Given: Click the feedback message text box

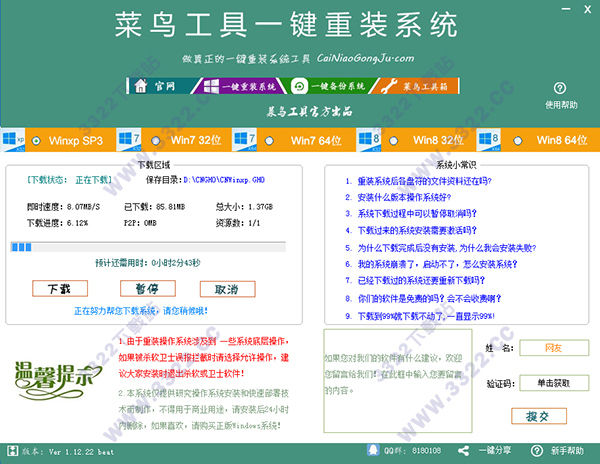Looking at the screenshot, I should [x=398, y=381].
